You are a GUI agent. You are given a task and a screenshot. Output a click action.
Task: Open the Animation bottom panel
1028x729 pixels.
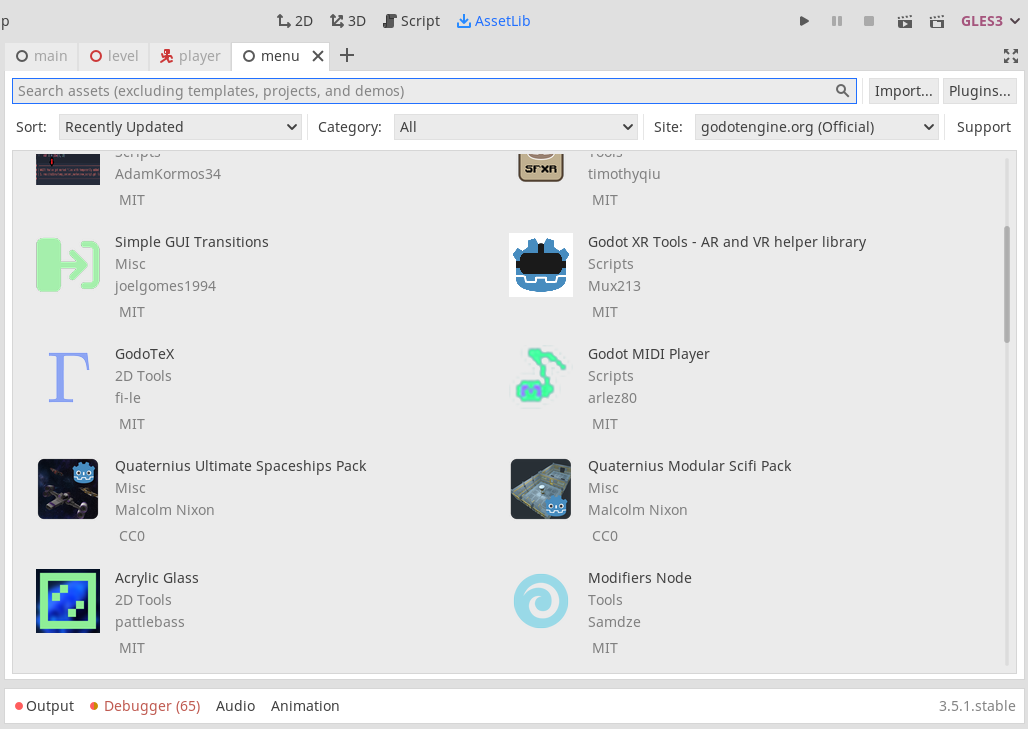click(x=305, y=706)
